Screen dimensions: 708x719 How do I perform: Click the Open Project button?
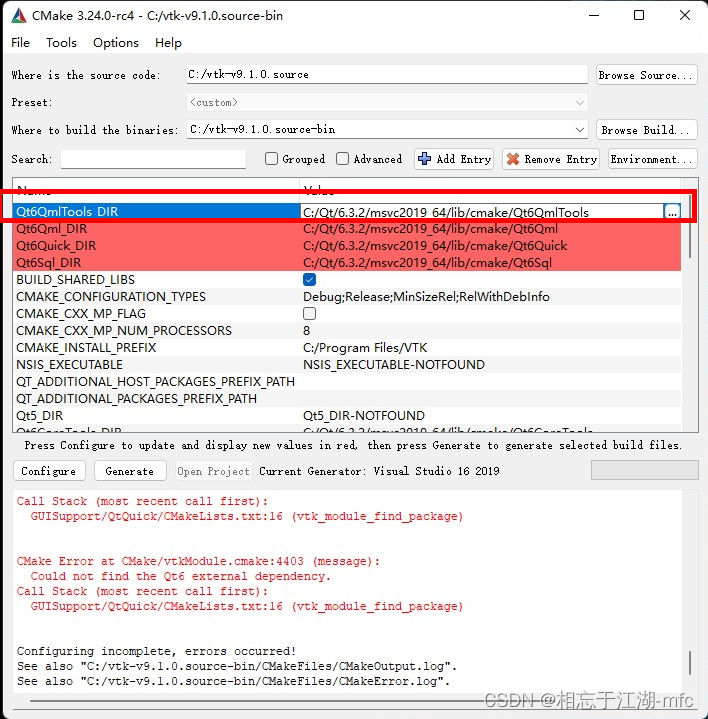point(214,471)
